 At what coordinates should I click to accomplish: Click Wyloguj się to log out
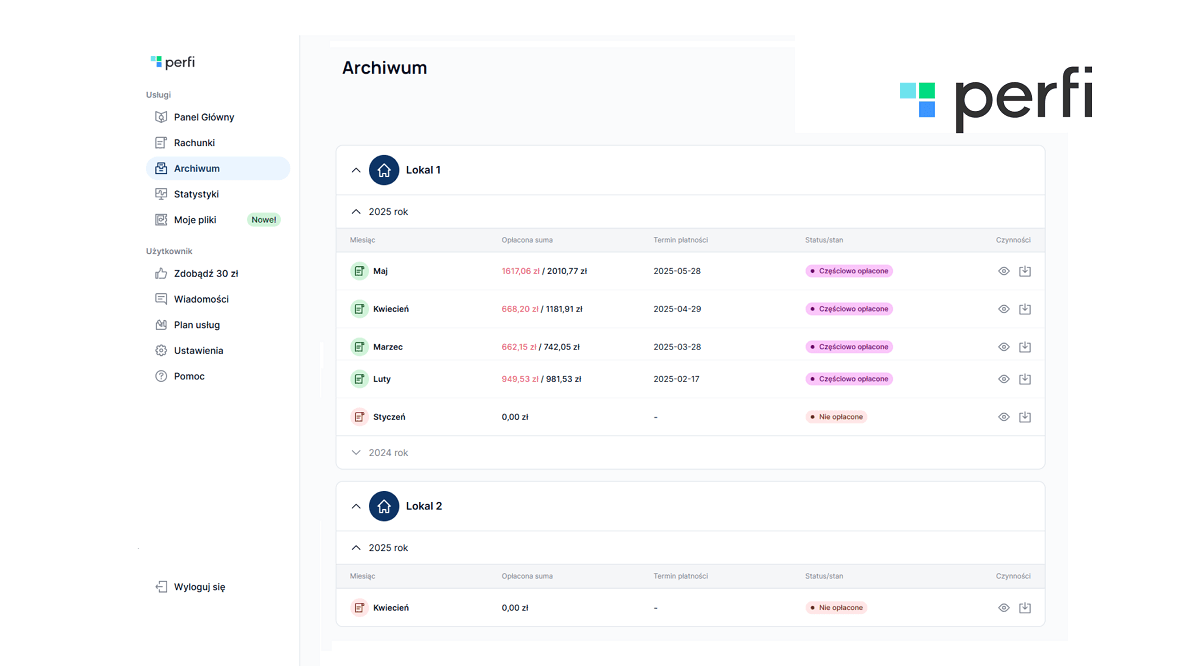pos(199,587)
